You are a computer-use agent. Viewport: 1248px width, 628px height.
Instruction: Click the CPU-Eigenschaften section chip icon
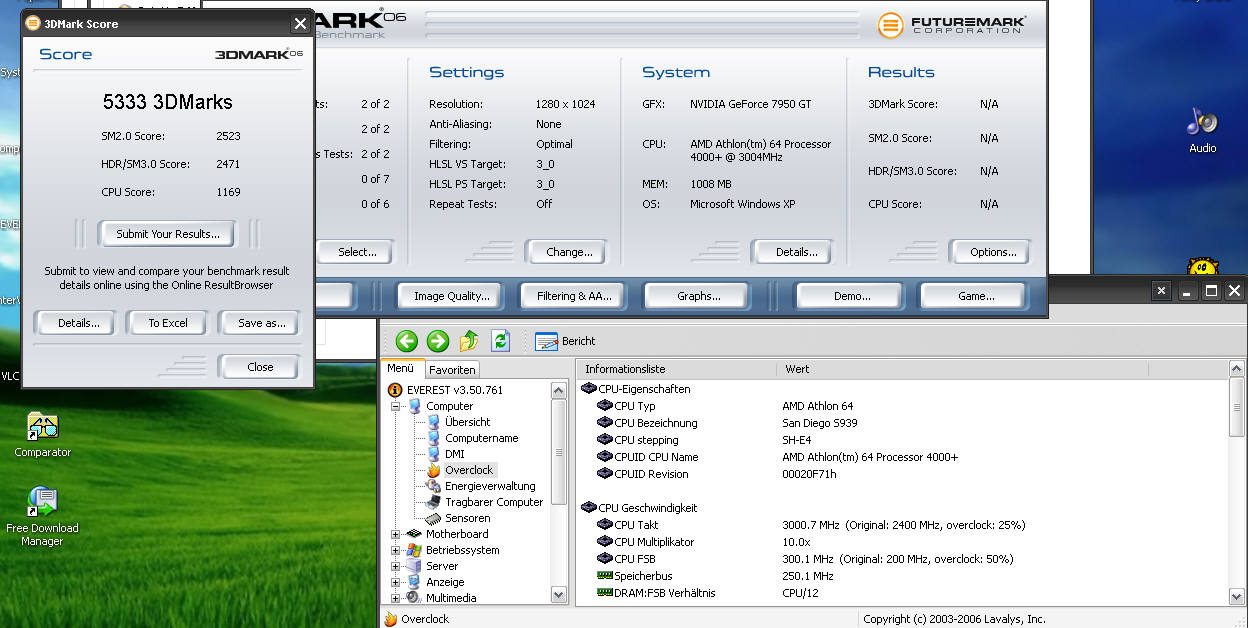pos(589,389)
